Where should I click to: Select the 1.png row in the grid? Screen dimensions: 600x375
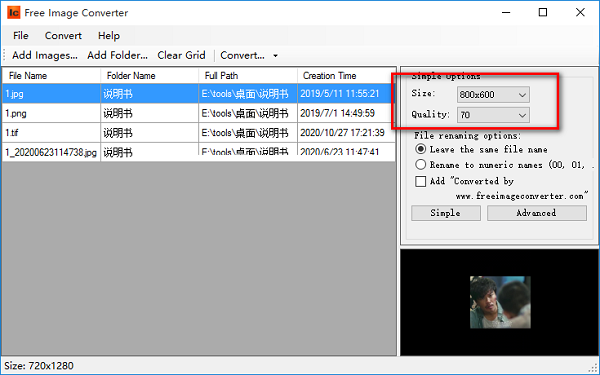coord(199,113)
